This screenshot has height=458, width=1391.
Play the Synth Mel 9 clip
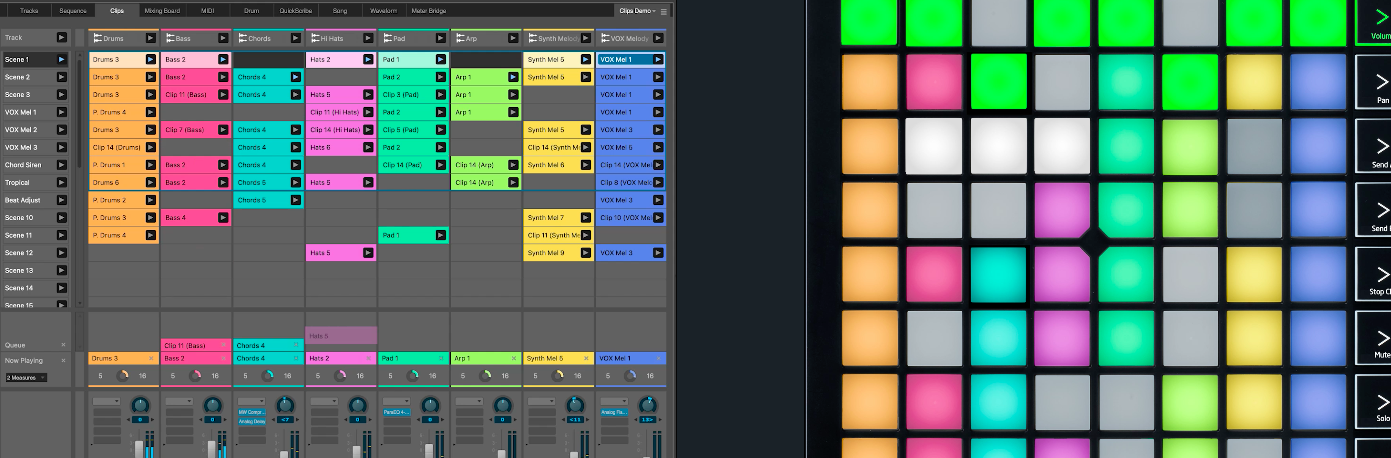[x=585, y=254]
